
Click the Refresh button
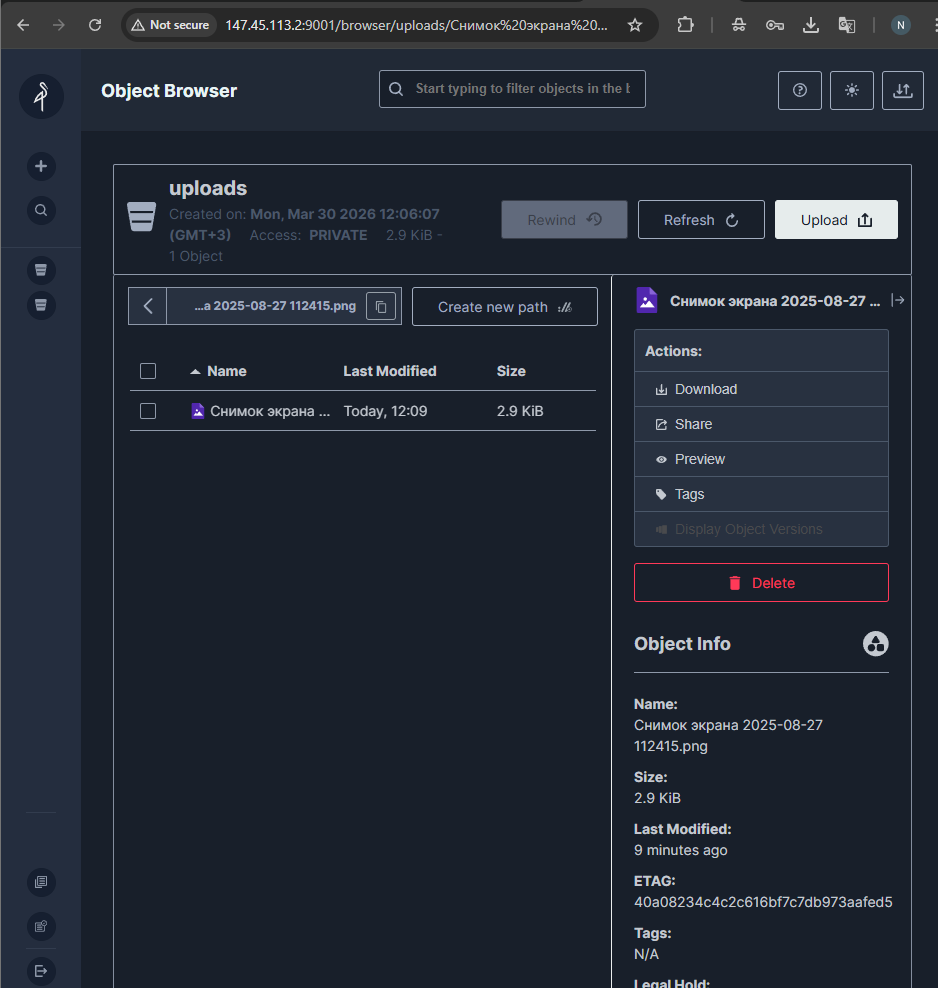click(701, 220)
